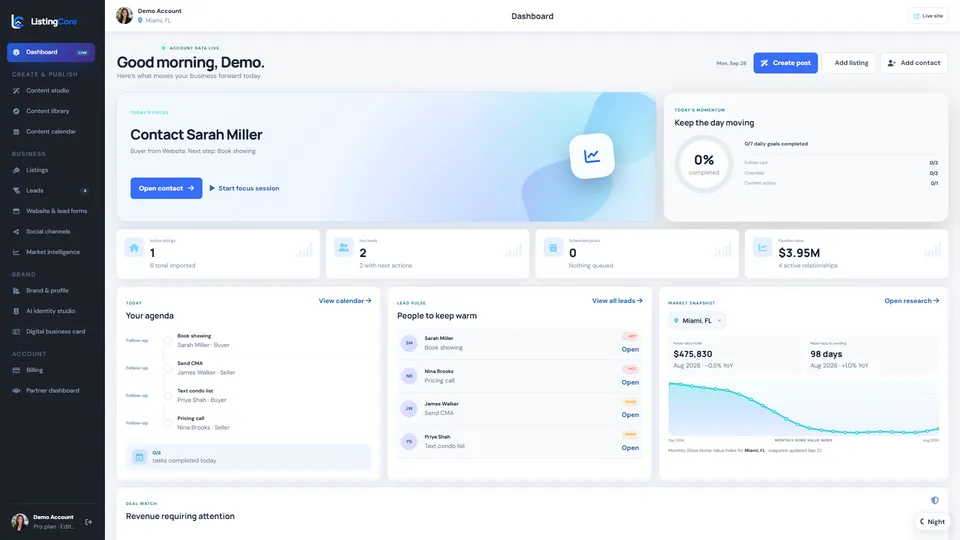Open Market intelligence page
960x540 pixels.
(53, 252)
